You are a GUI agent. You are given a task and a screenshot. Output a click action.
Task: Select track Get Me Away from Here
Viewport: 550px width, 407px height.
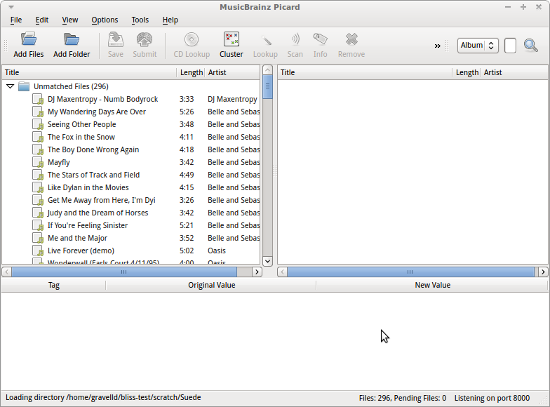(101, 200)
